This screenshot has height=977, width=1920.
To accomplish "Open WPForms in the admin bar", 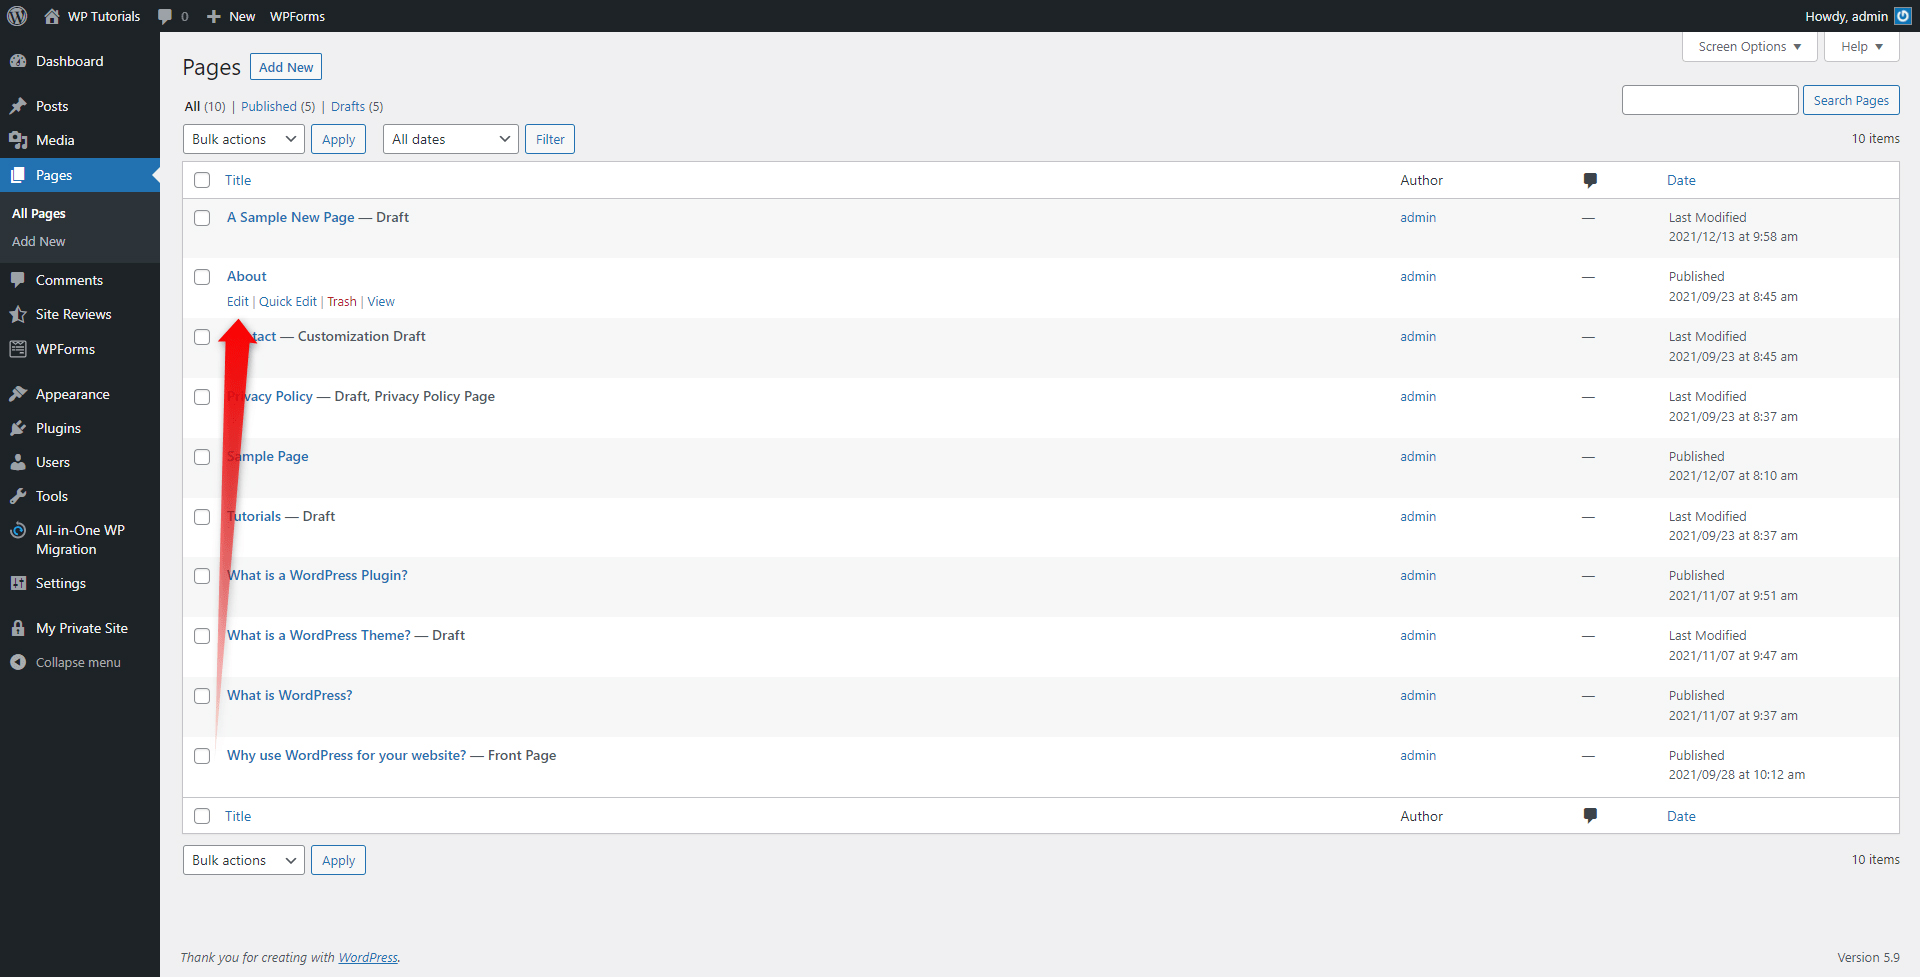I will (297, 16).
